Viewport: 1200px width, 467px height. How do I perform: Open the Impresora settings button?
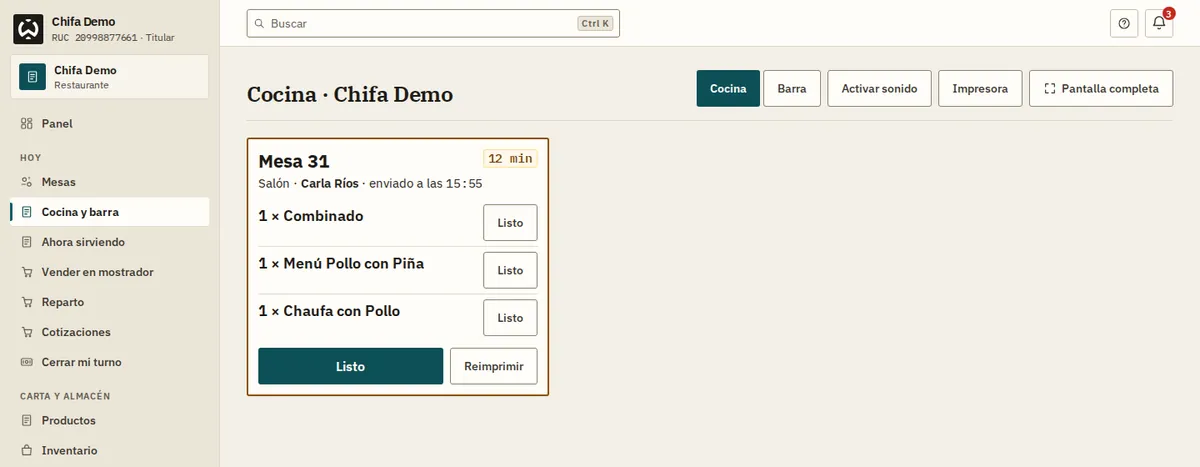pyautogui.click(x=980, y=88)
